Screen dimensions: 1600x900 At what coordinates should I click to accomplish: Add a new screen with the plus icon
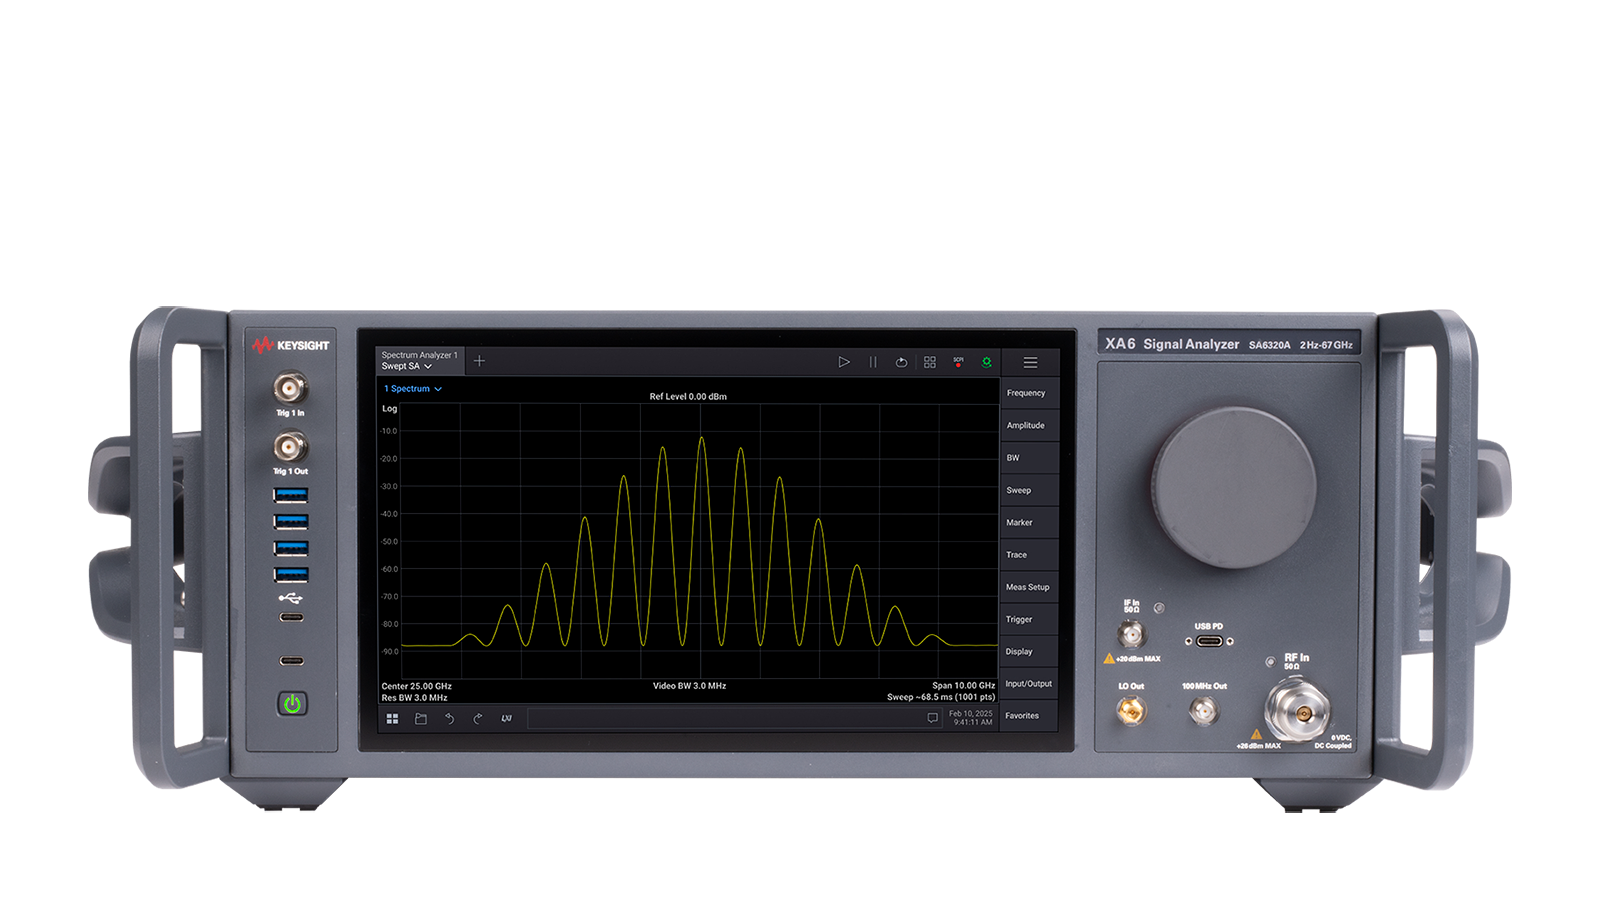(x=479, y=361)
